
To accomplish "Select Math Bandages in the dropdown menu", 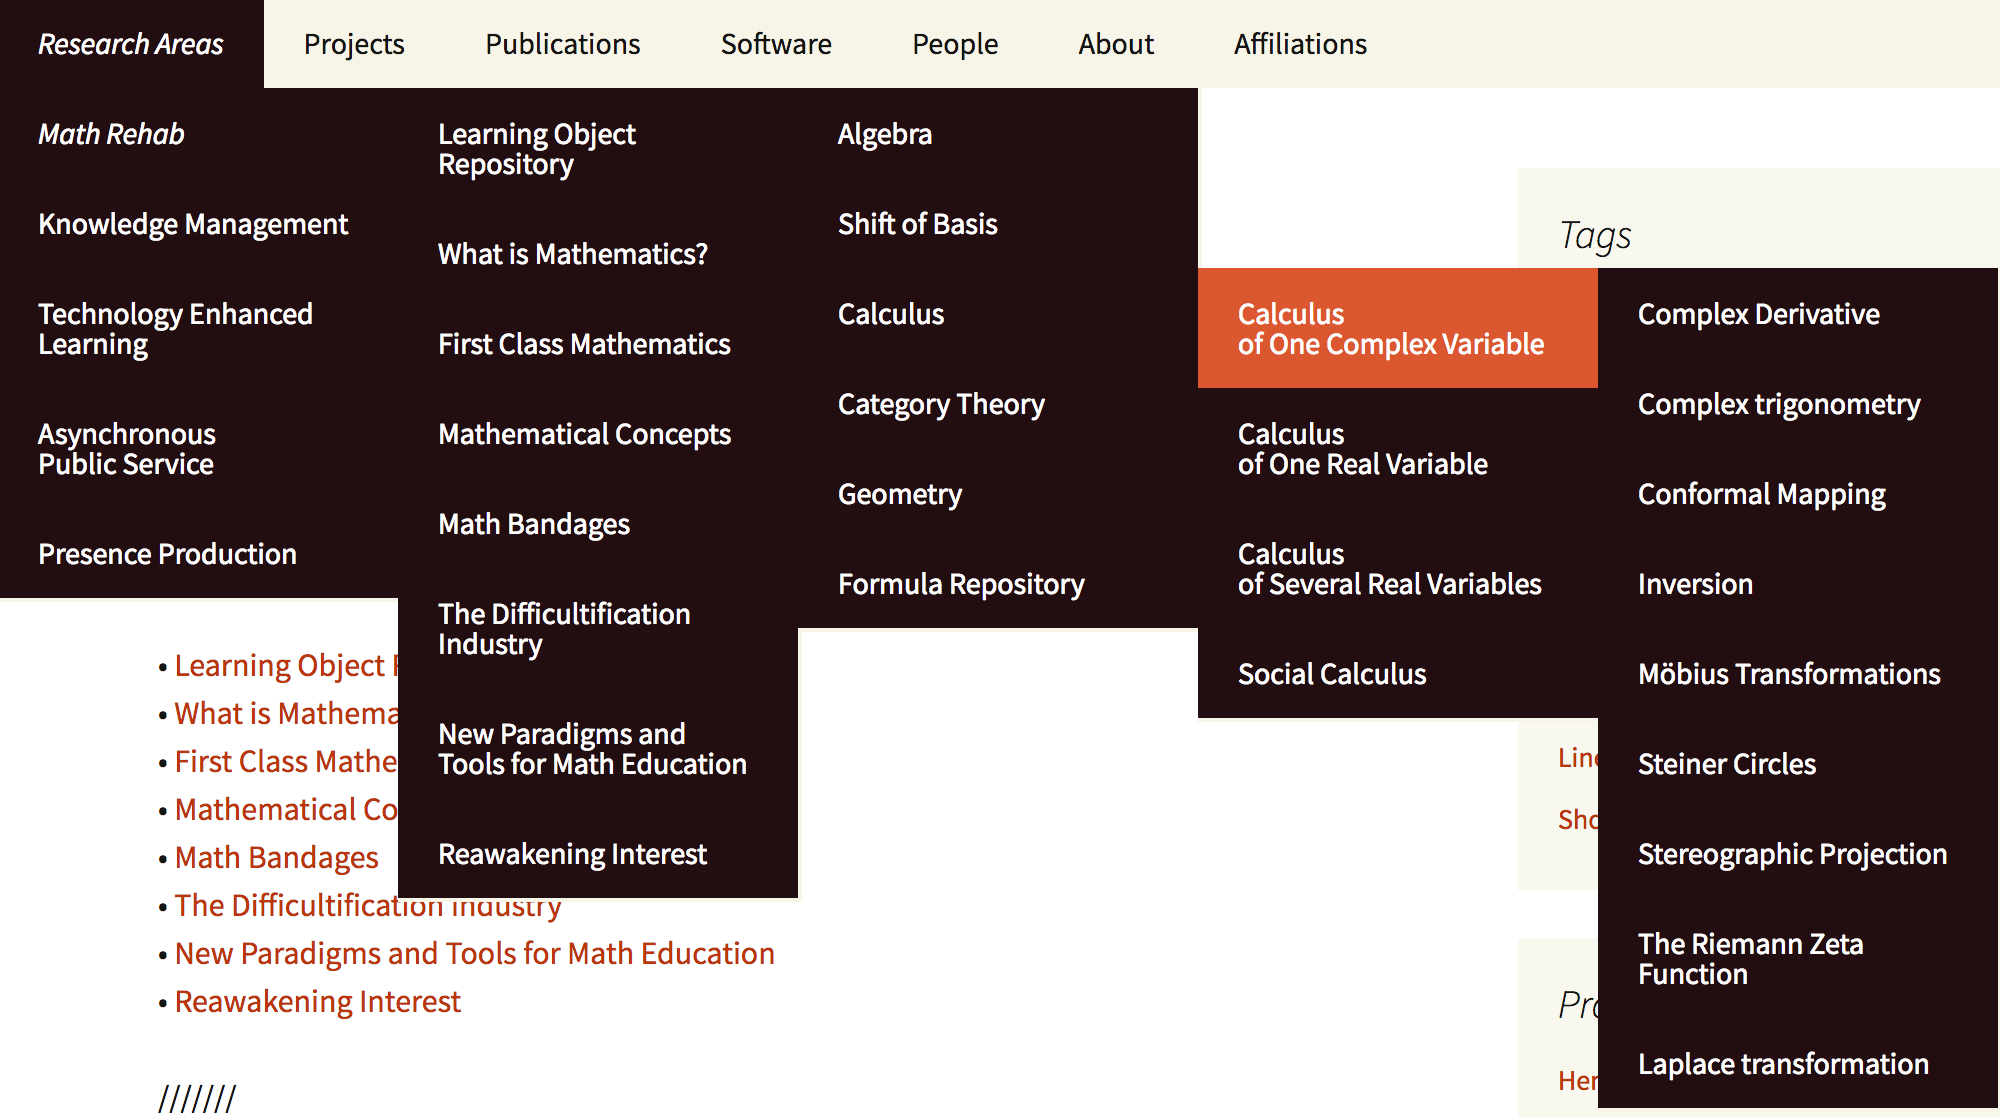I will (534, 524).
